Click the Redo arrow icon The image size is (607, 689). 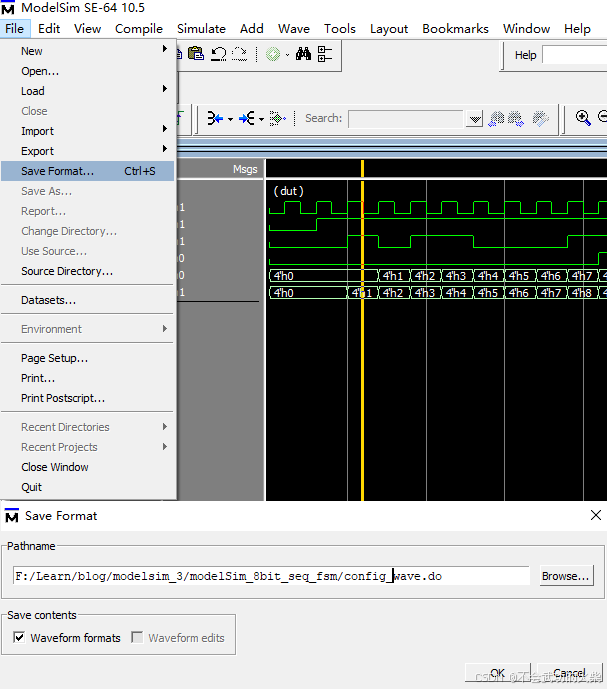point(240,54)
